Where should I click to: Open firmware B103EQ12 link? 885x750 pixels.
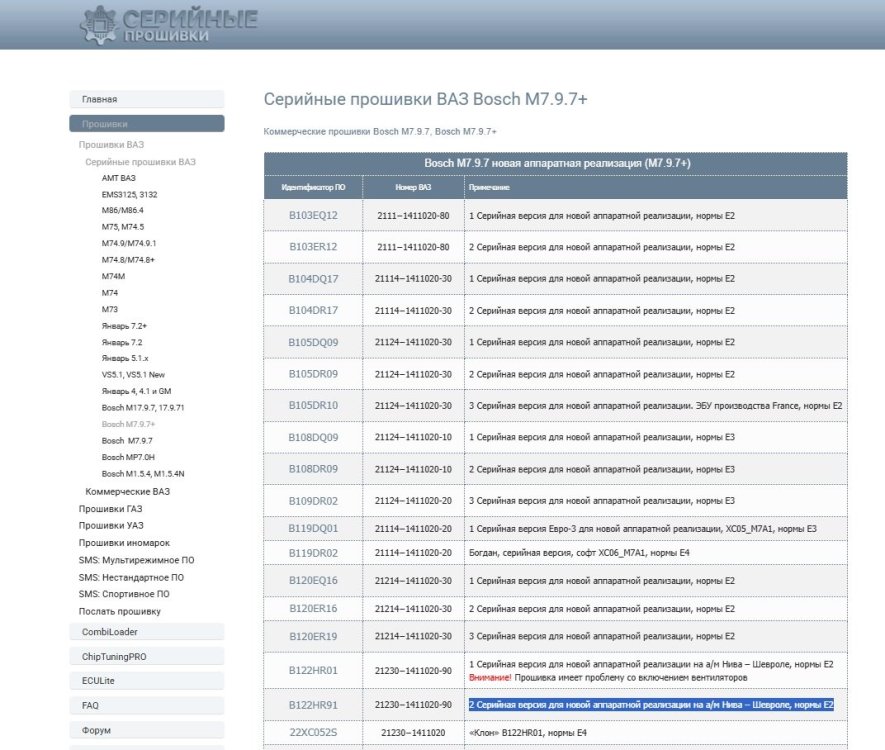(313, 216)
